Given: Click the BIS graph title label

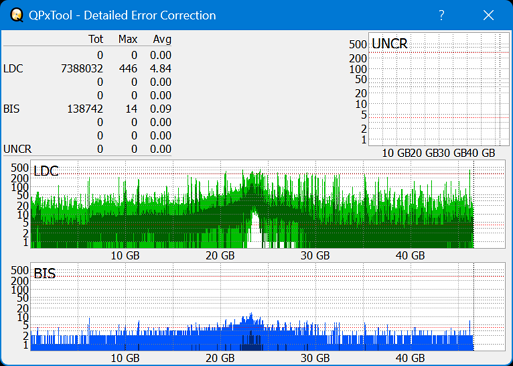Looking at the screenshot, I should 45,274.
